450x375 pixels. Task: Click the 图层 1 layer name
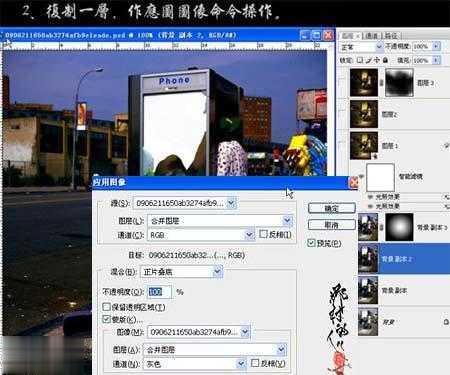(x=389, y=146)
